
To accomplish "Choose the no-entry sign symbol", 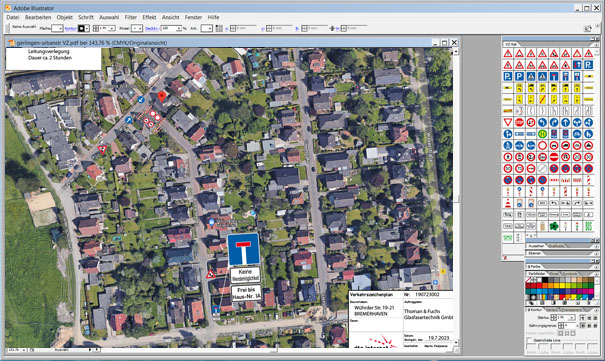I will 554,157.
